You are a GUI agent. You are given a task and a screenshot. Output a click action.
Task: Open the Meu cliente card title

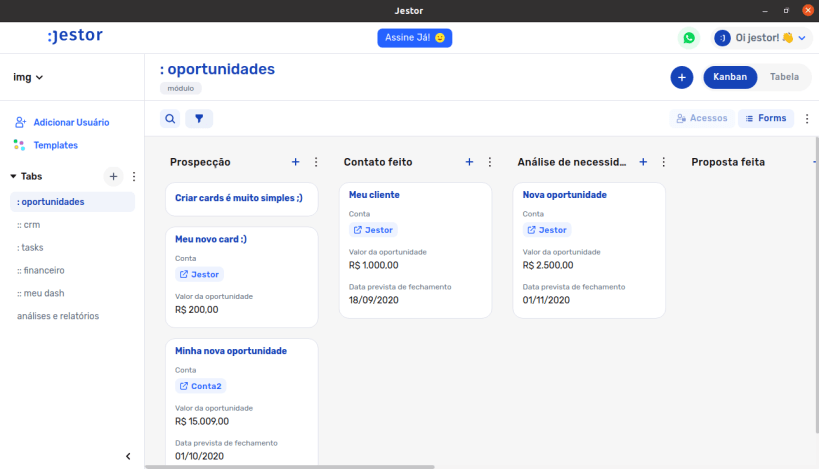pos(374,195)
